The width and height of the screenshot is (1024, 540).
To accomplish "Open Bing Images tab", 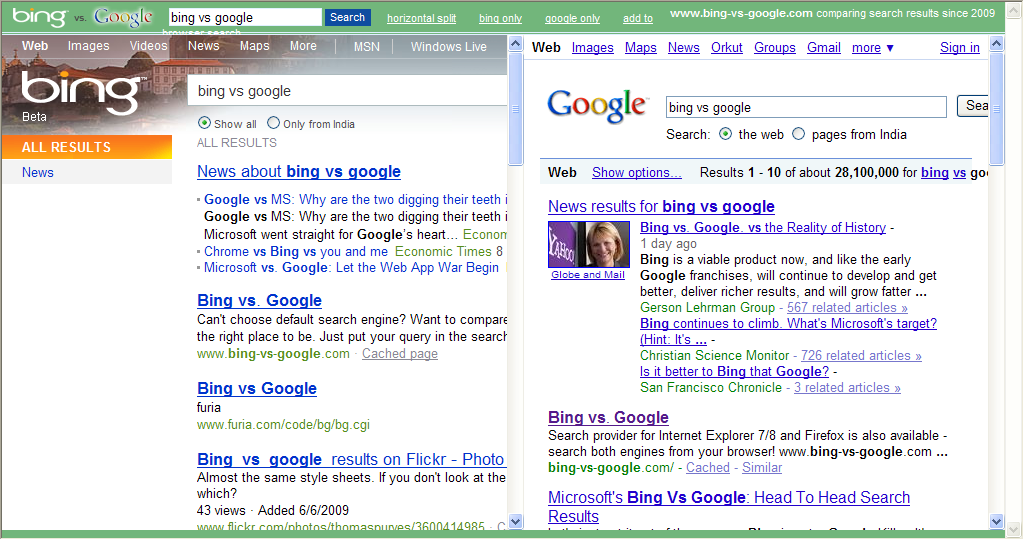I will tap(88, 46).
